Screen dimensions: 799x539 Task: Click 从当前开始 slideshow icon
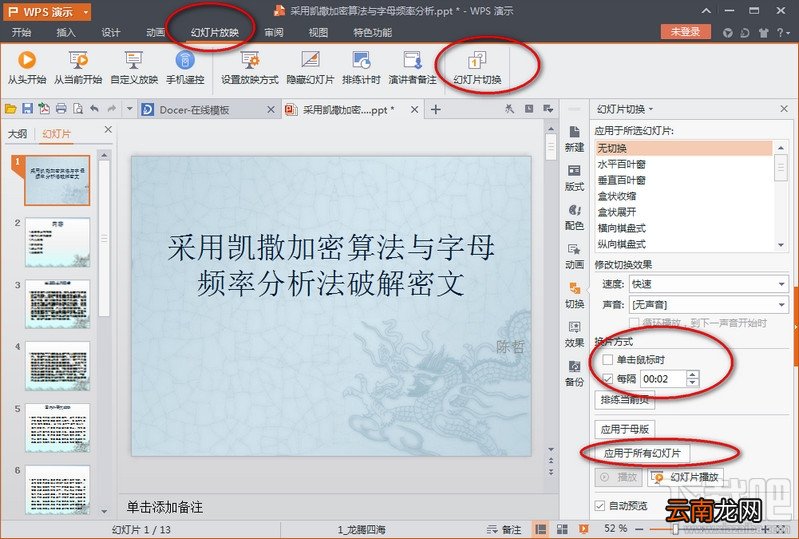point(78,67)
